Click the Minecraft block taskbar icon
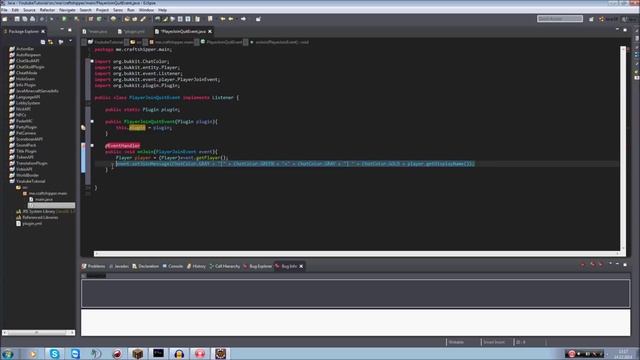 click(138, 353)
